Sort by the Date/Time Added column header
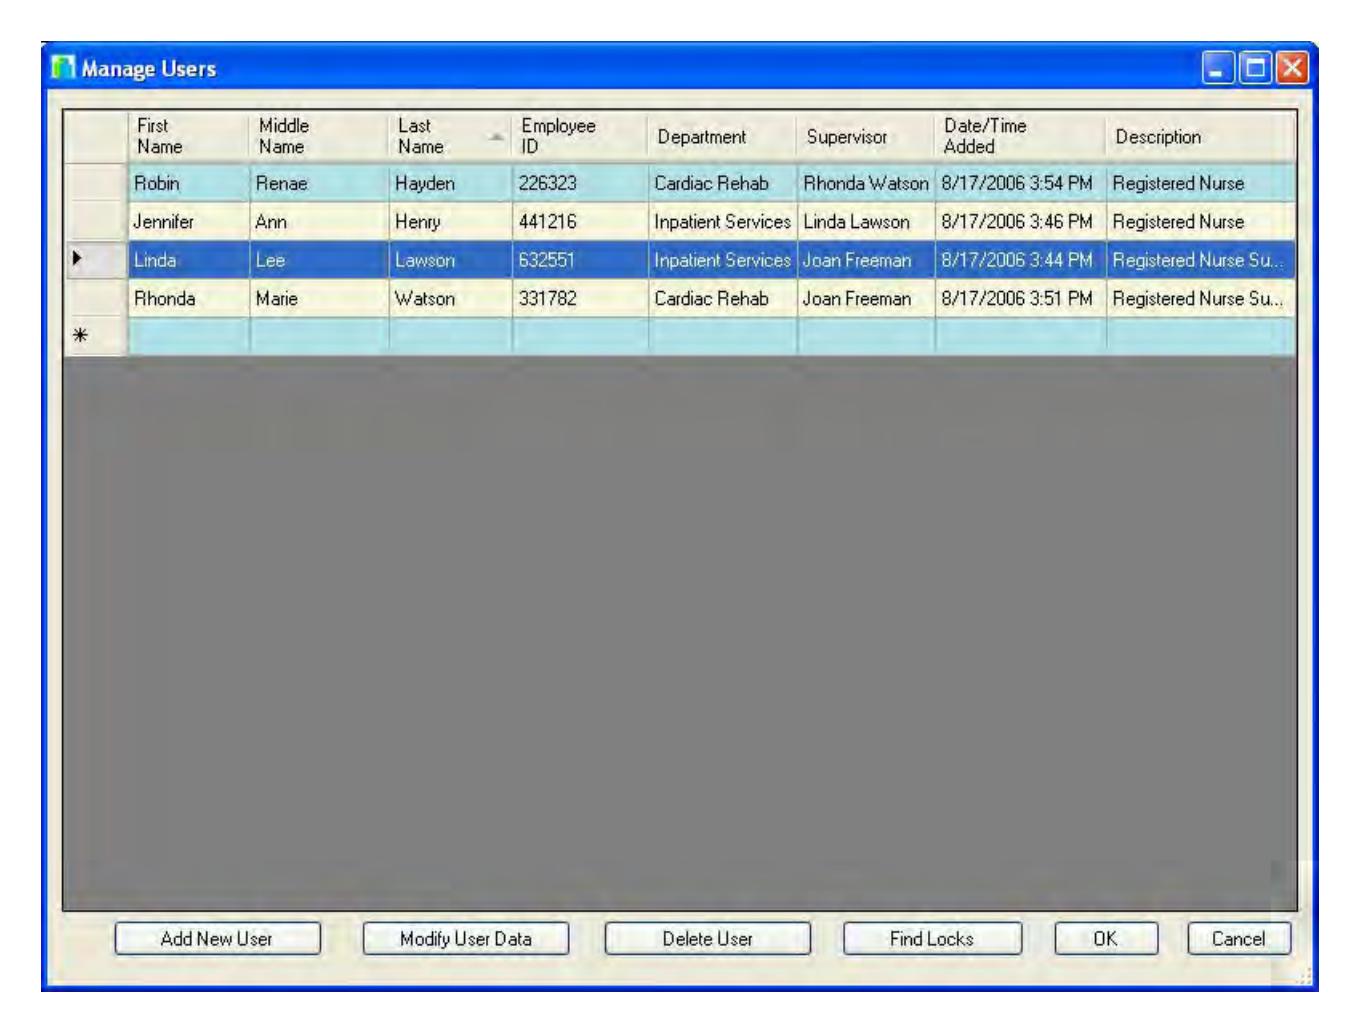The image size is (1354, 1025). point(1021,137)
